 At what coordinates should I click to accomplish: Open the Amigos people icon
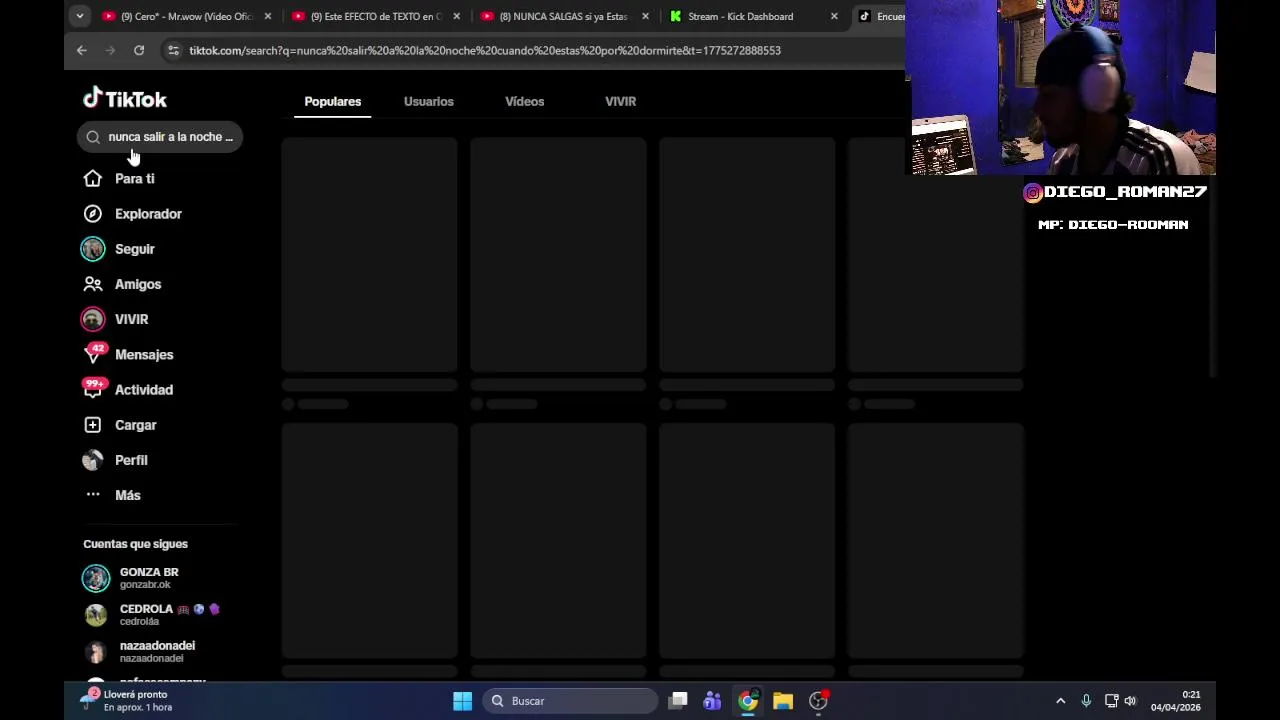[x=93, y=284]
